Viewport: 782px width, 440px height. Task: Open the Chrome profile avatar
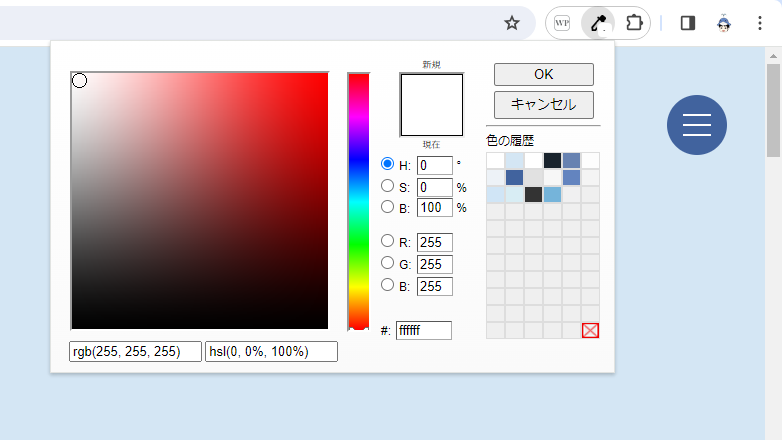point(724,23)
